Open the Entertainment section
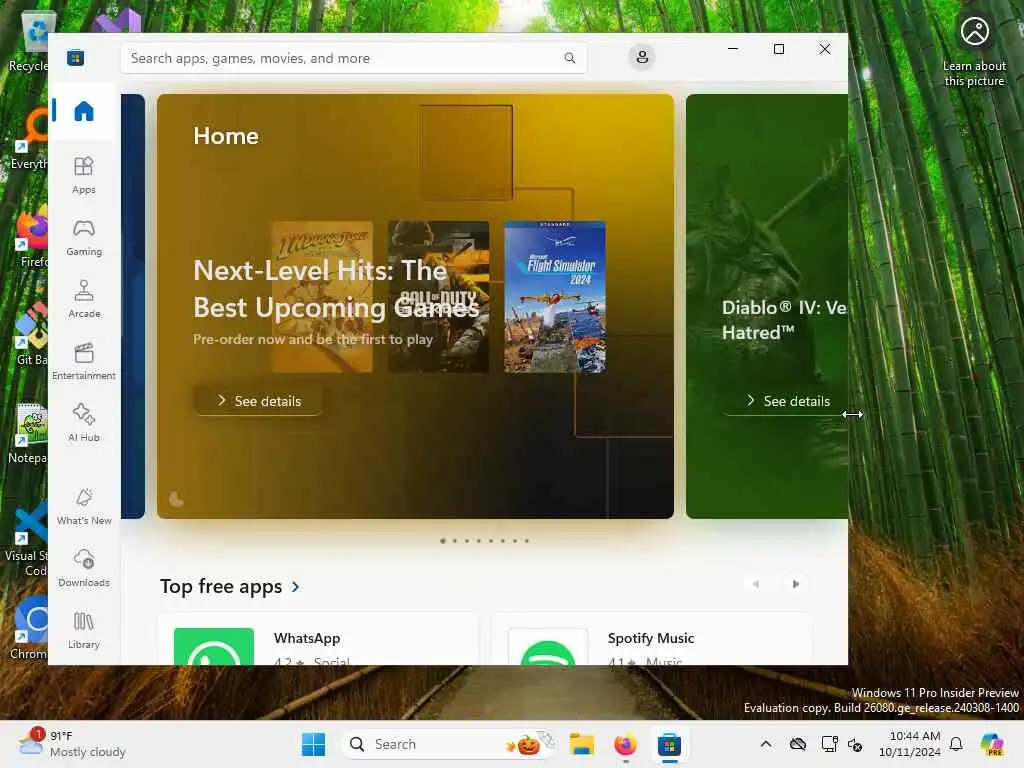The height and width of the screenshot is (768, 1024). point(84,361)
